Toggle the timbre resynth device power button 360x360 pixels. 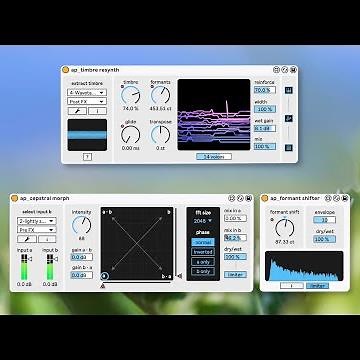pyautogui.click(x=65, y=70)
